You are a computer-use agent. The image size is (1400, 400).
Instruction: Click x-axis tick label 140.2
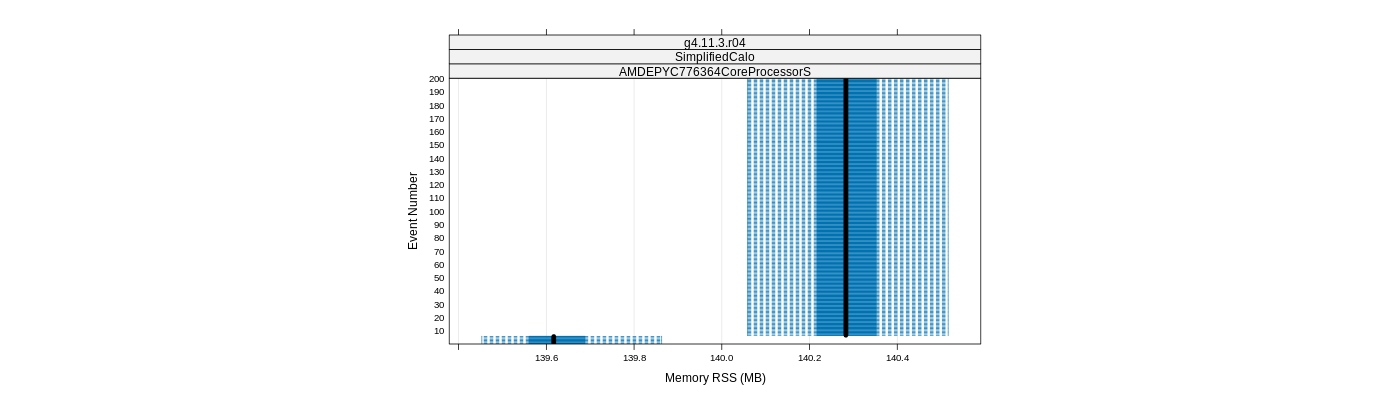809,357
